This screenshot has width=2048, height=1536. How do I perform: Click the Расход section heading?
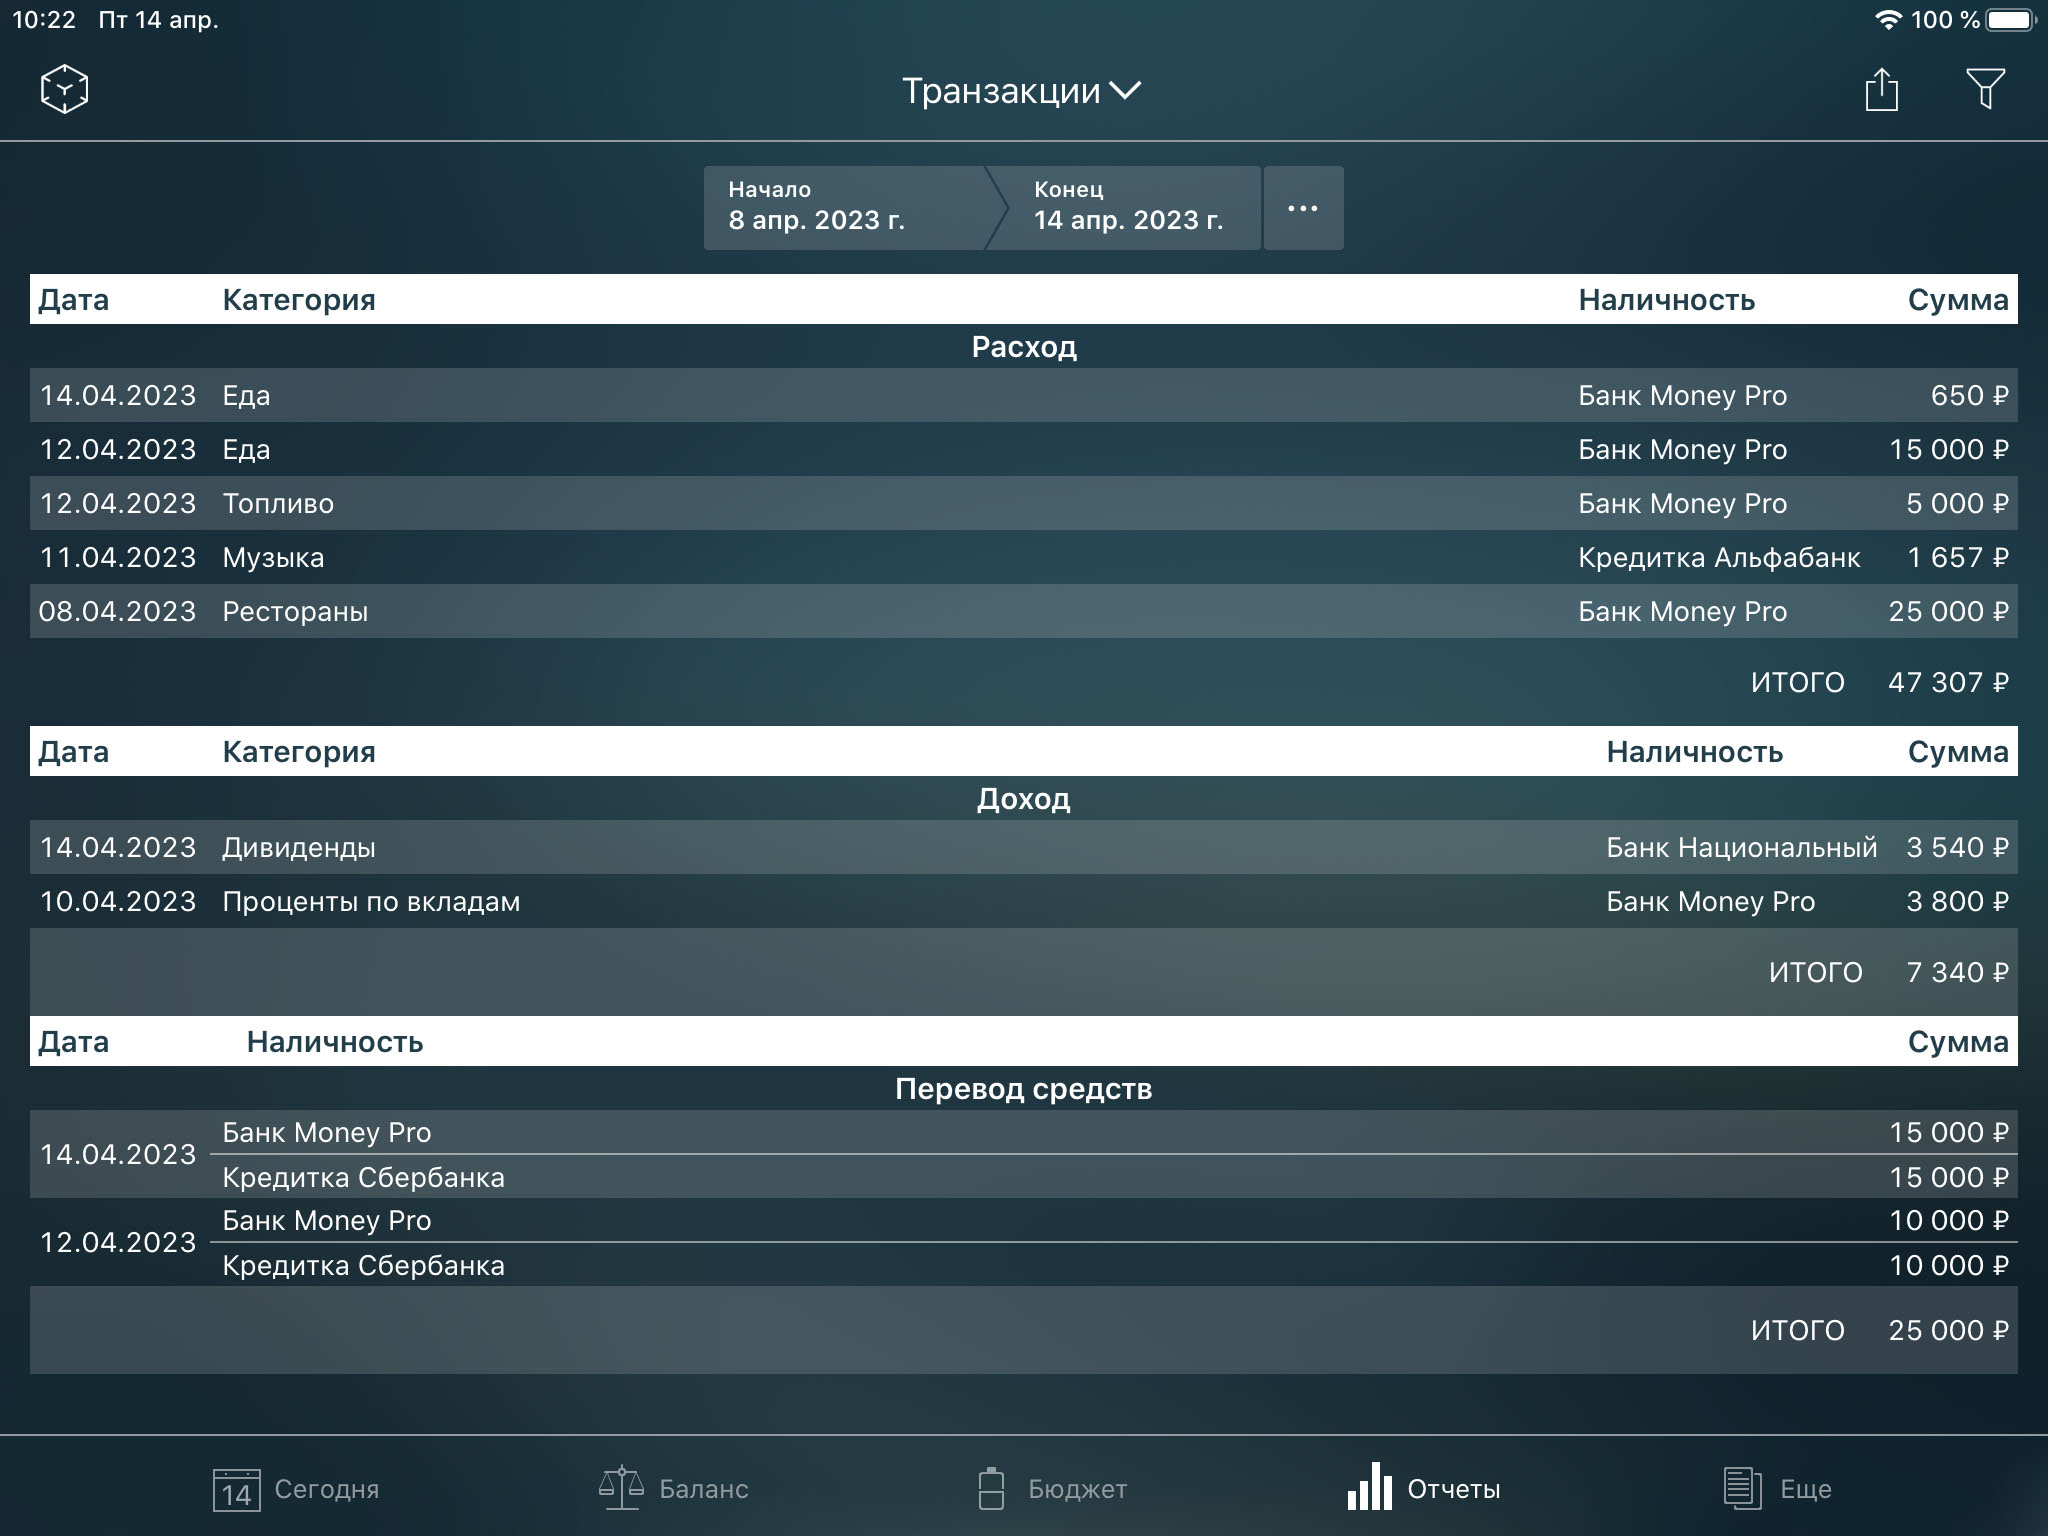point(1024,346)
